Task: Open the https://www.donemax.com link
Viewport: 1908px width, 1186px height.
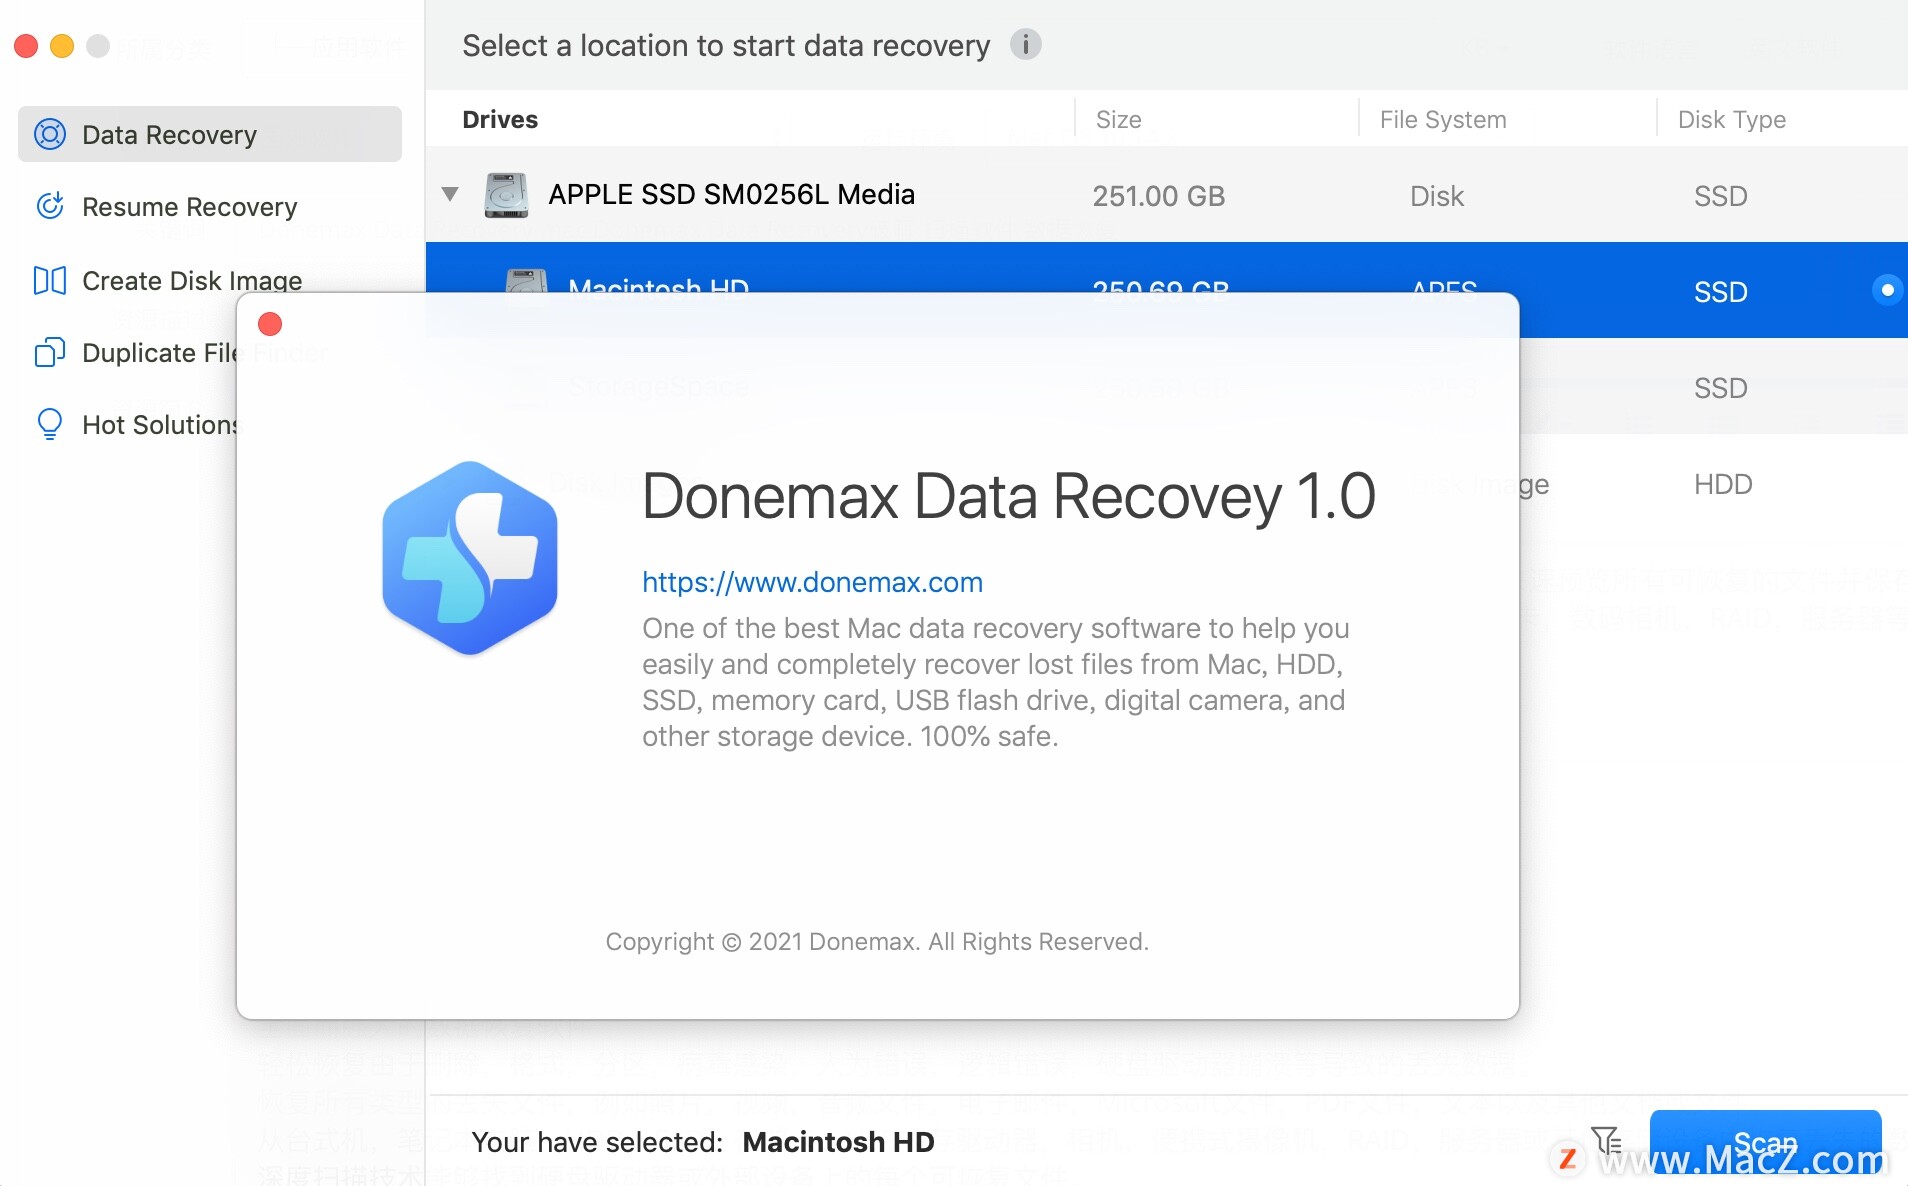Action: click(x=812, y=582)
